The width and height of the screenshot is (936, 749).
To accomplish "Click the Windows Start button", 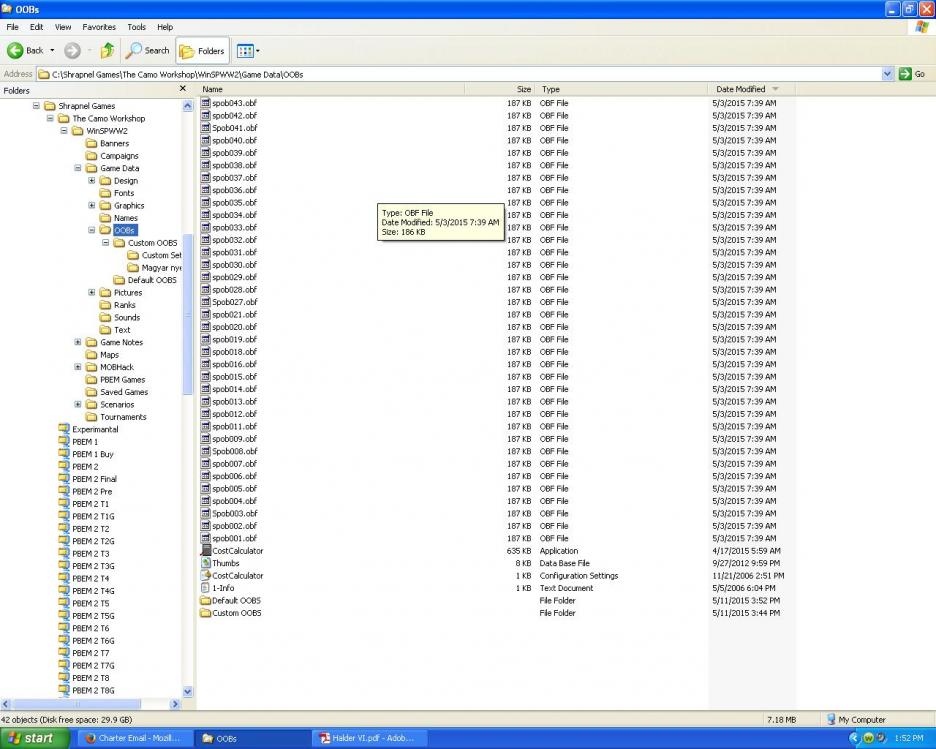I will tap(35, 738).
